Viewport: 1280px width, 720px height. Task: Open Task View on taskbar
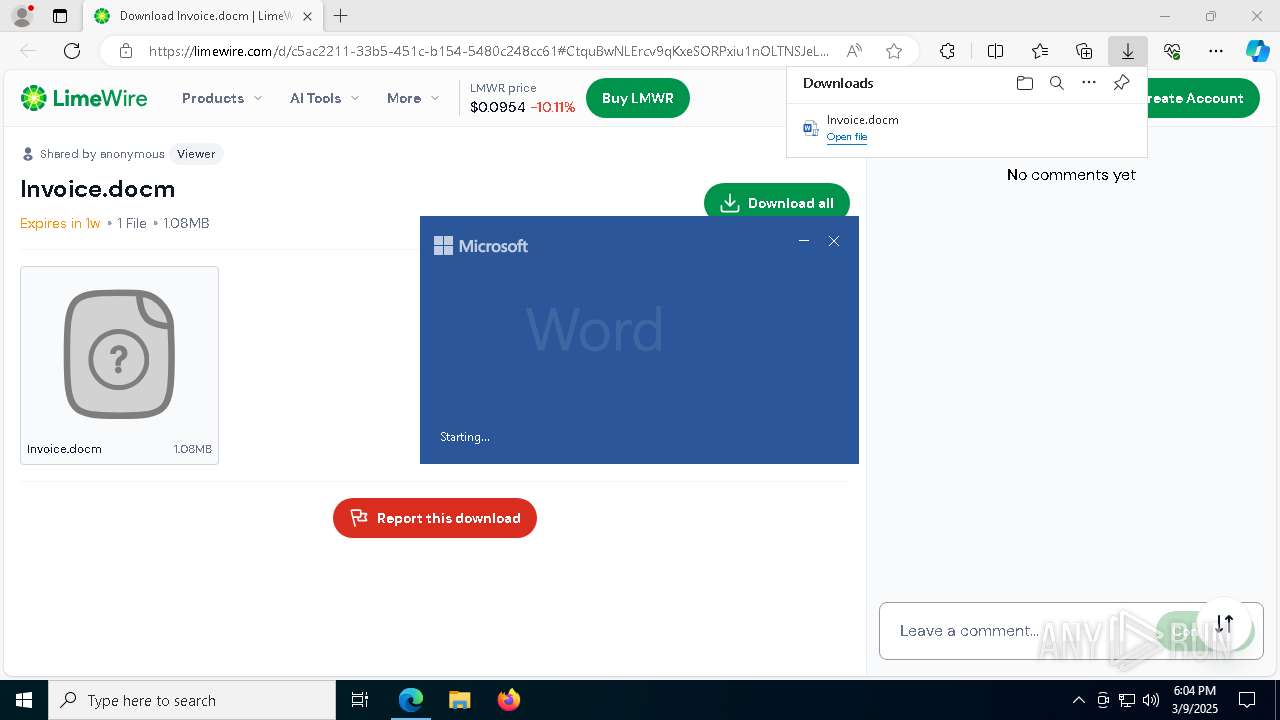tap(360, 700)
